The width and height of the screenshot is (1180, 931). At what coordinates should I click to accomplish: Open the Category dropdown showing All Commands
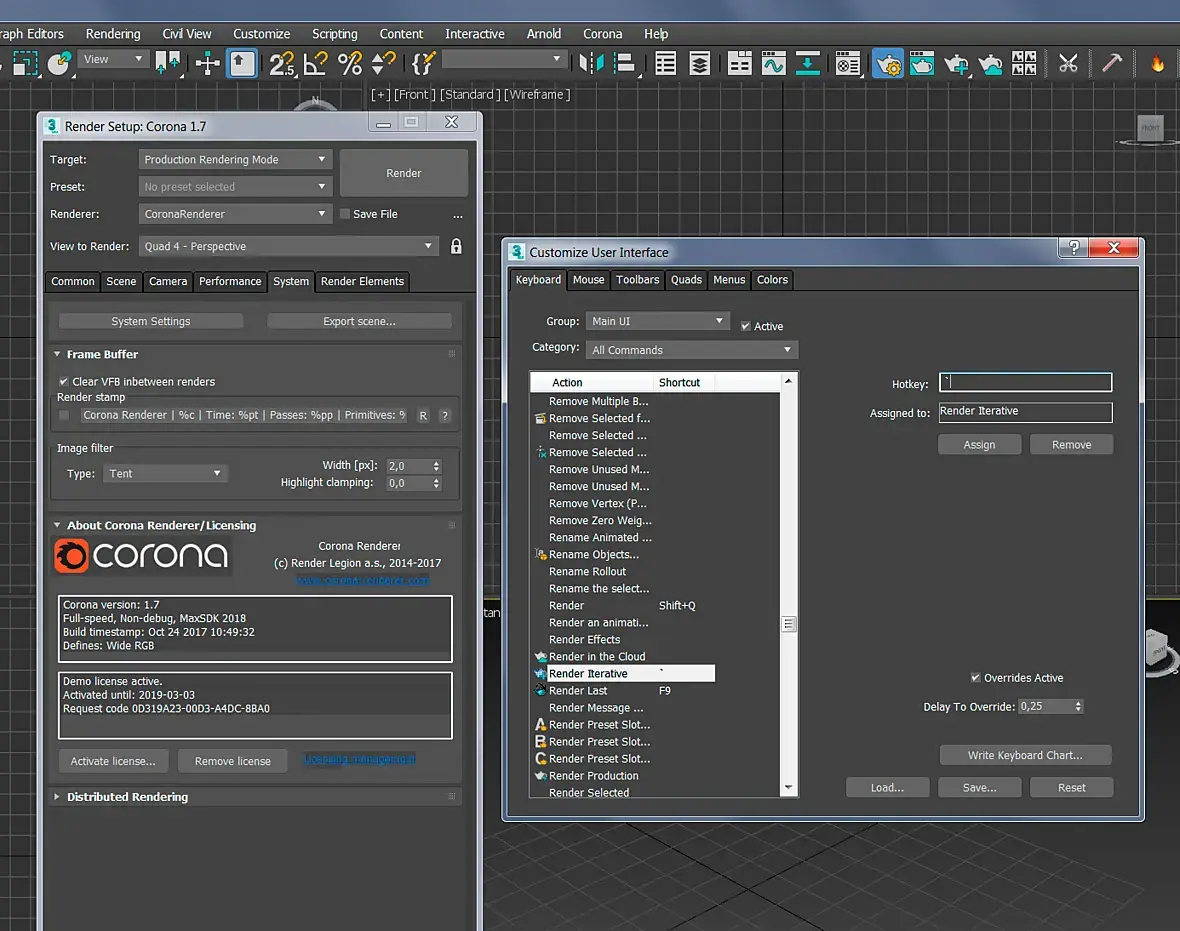[x=691, y=350]
